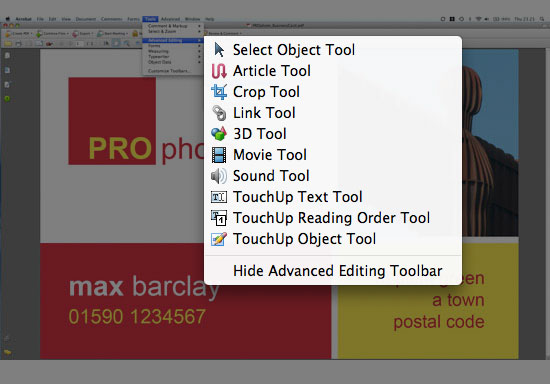
Task: Expand the Select & Zoom submenu
Action: coord(173,31)
